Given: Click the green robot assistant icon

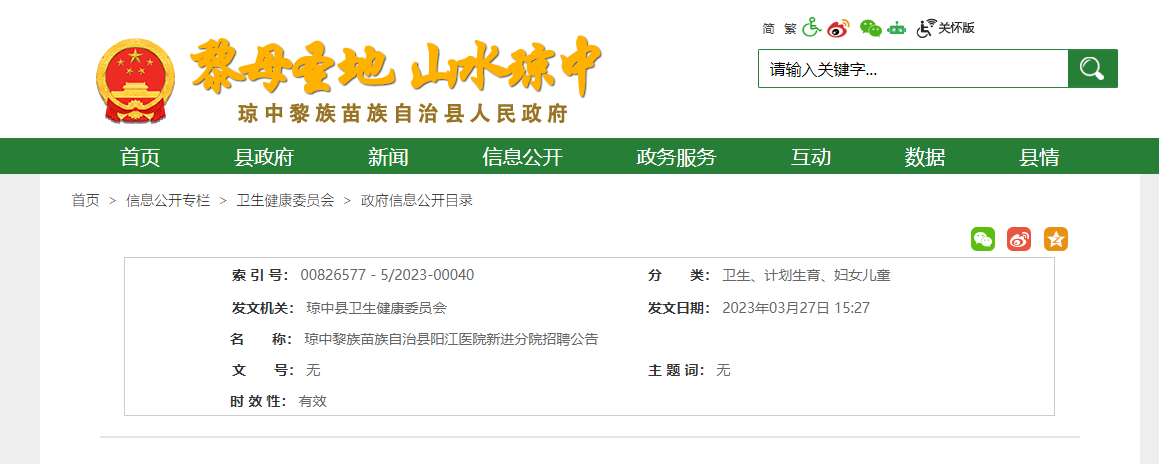Looking at the screenshot, I should point(897,28).
